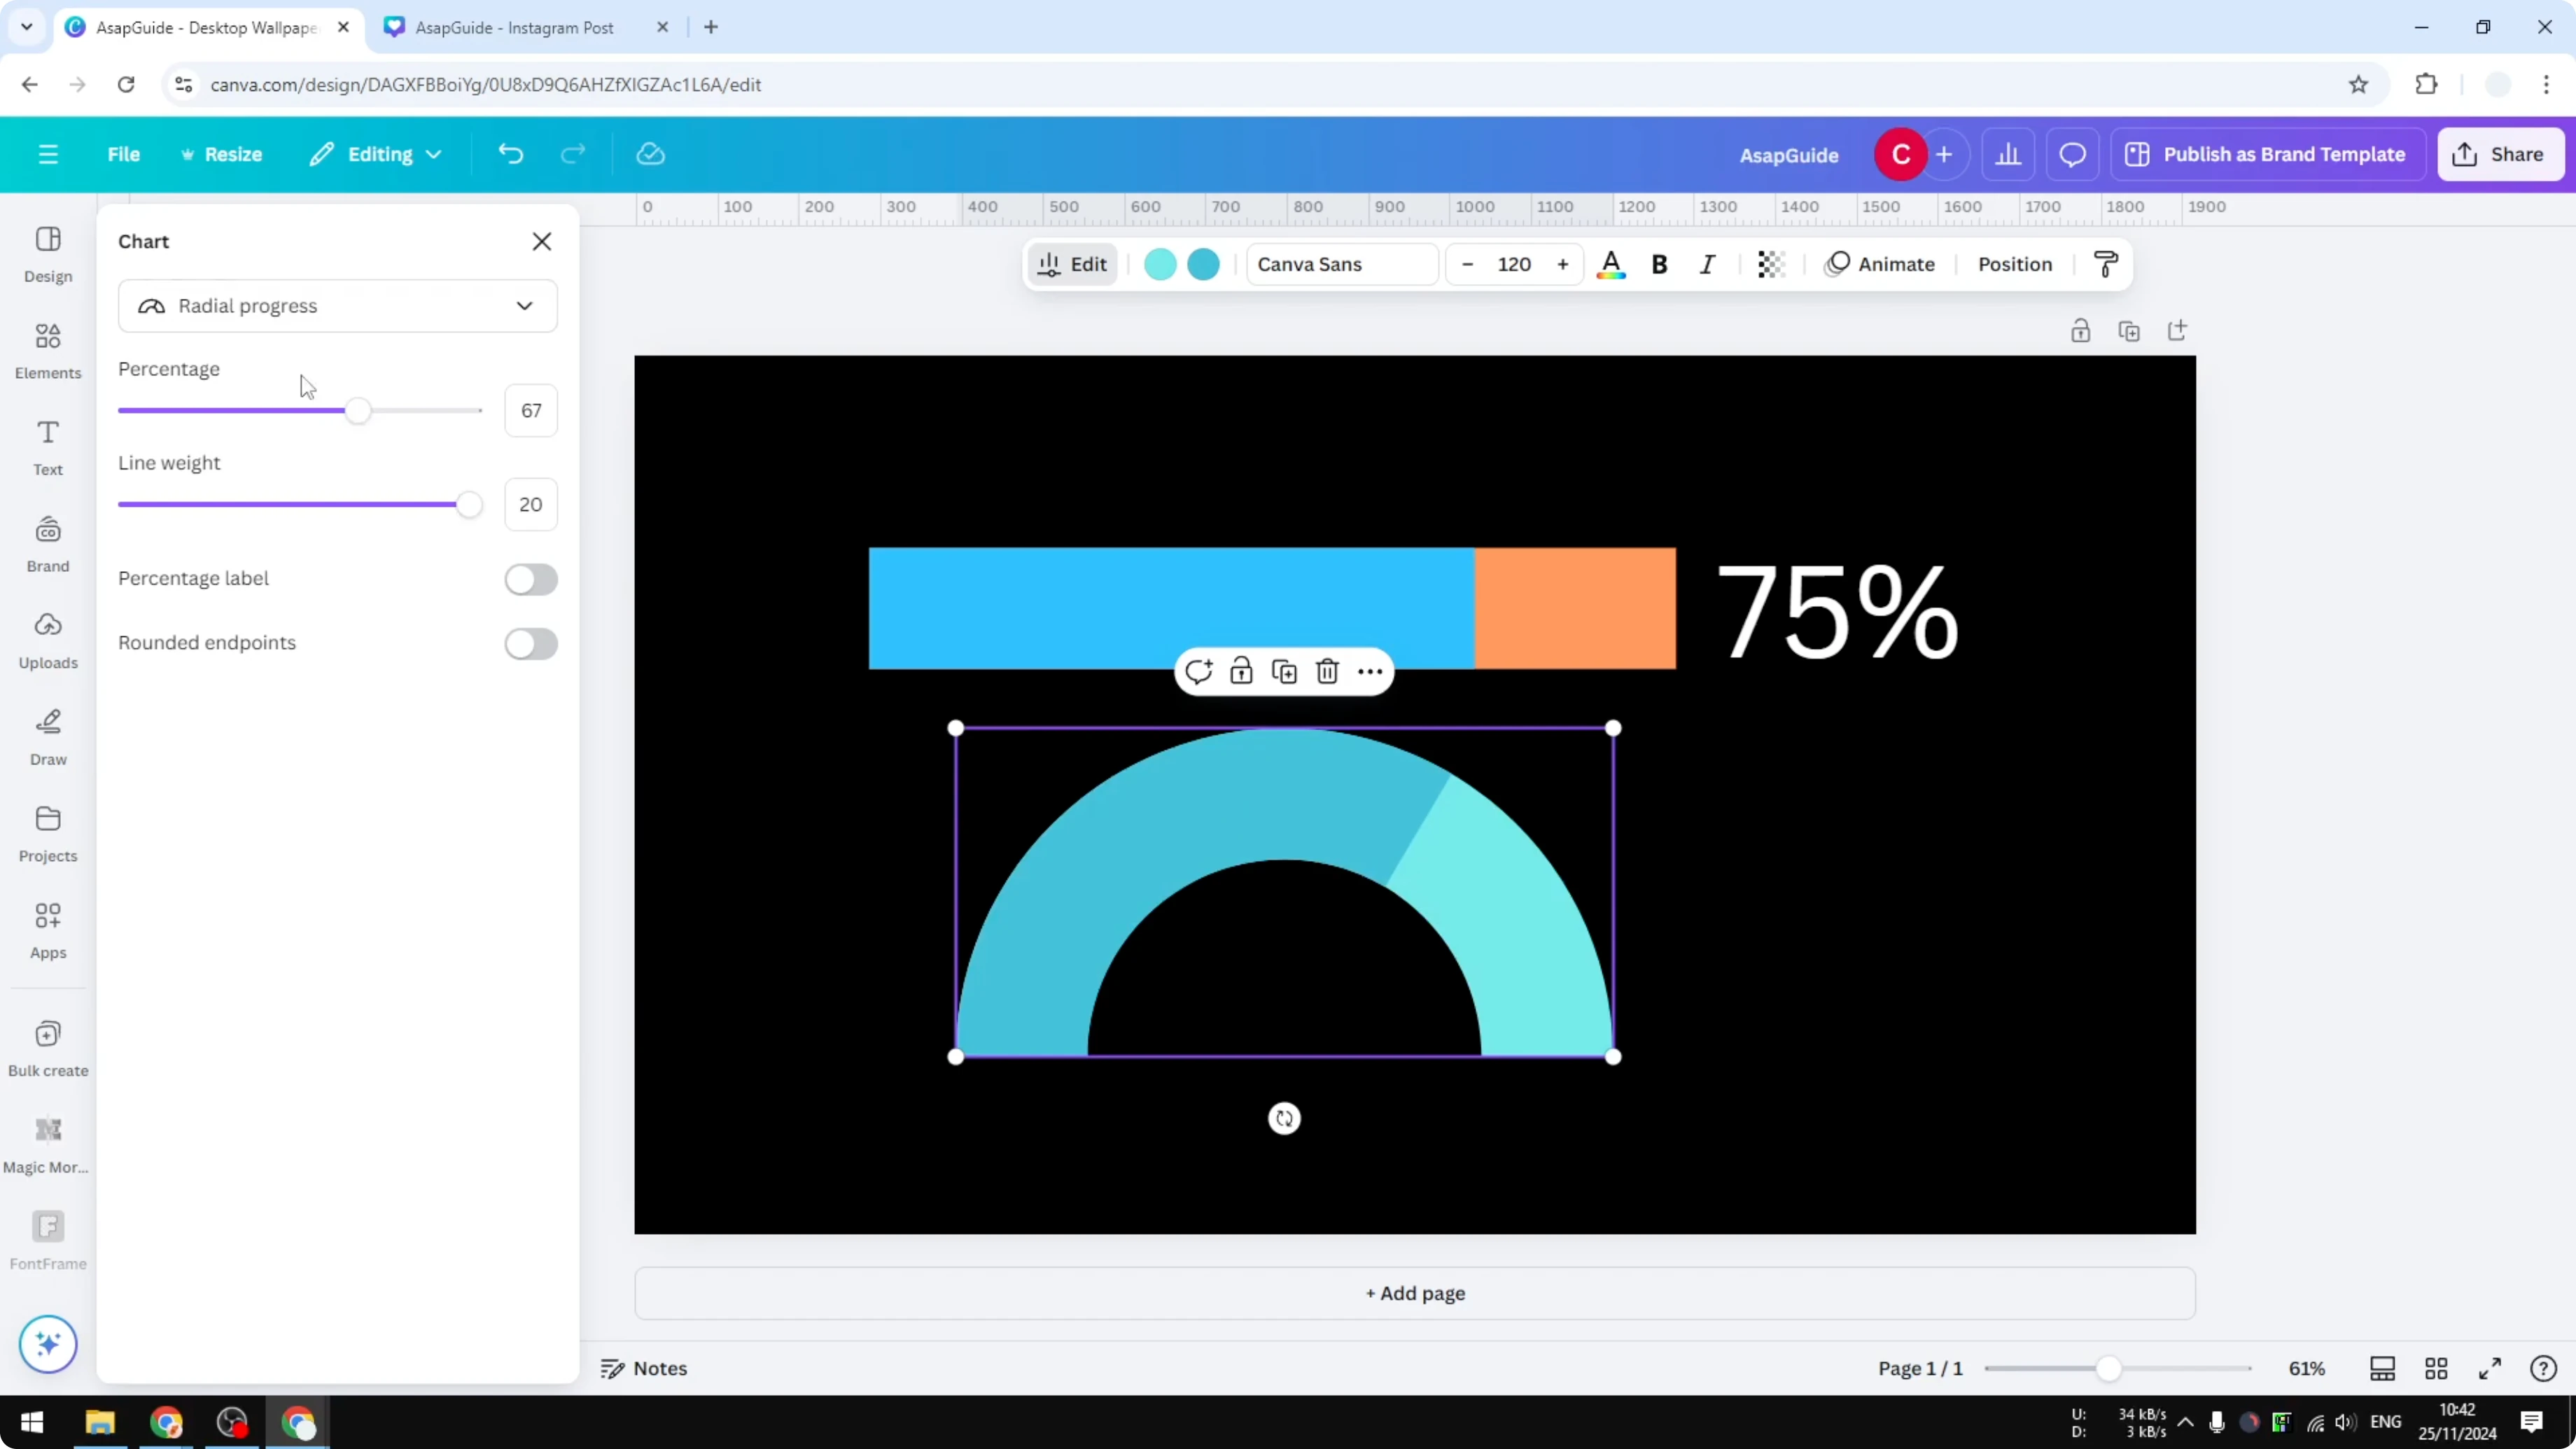
Task: Expand the Editing mode dropdown
Action: click(376, 153)
